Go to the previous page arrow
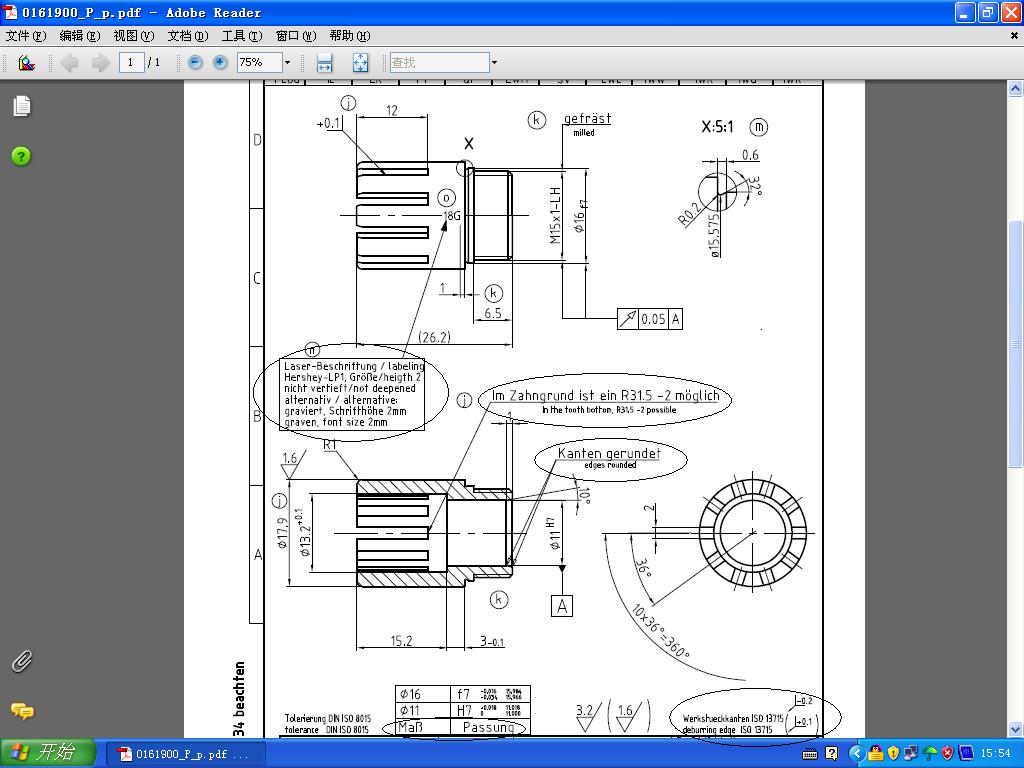The image size is (1024, 768). point(69,63)
